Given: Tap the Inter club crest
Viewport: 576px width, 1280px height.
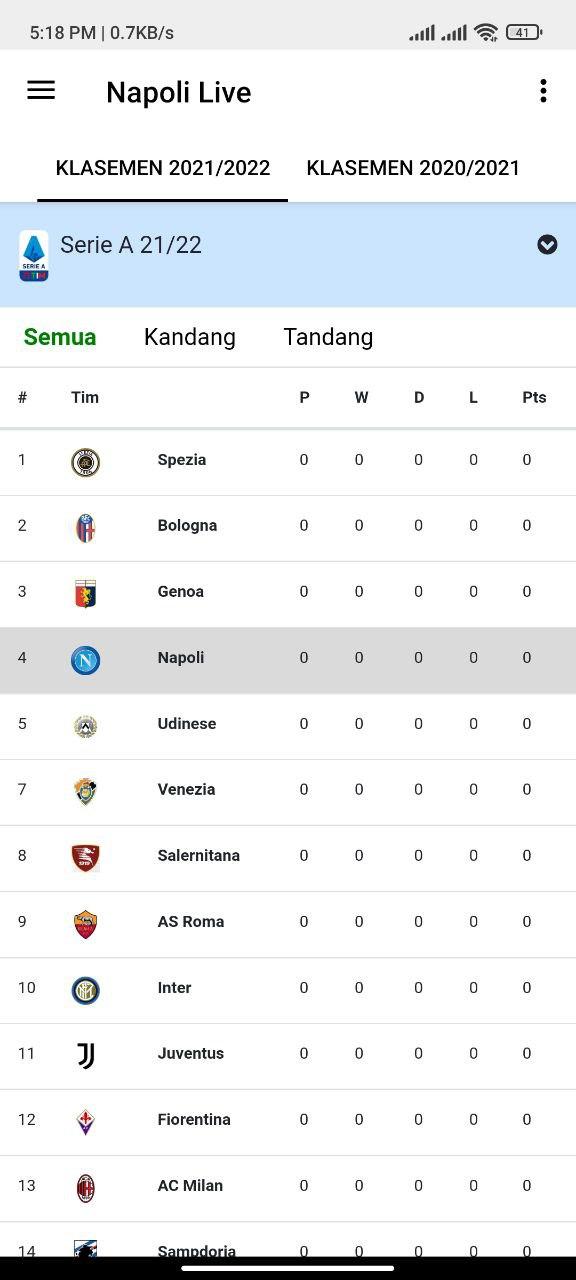Looking at the screenshot, I should pyautogui.click(x=85, y=990).
